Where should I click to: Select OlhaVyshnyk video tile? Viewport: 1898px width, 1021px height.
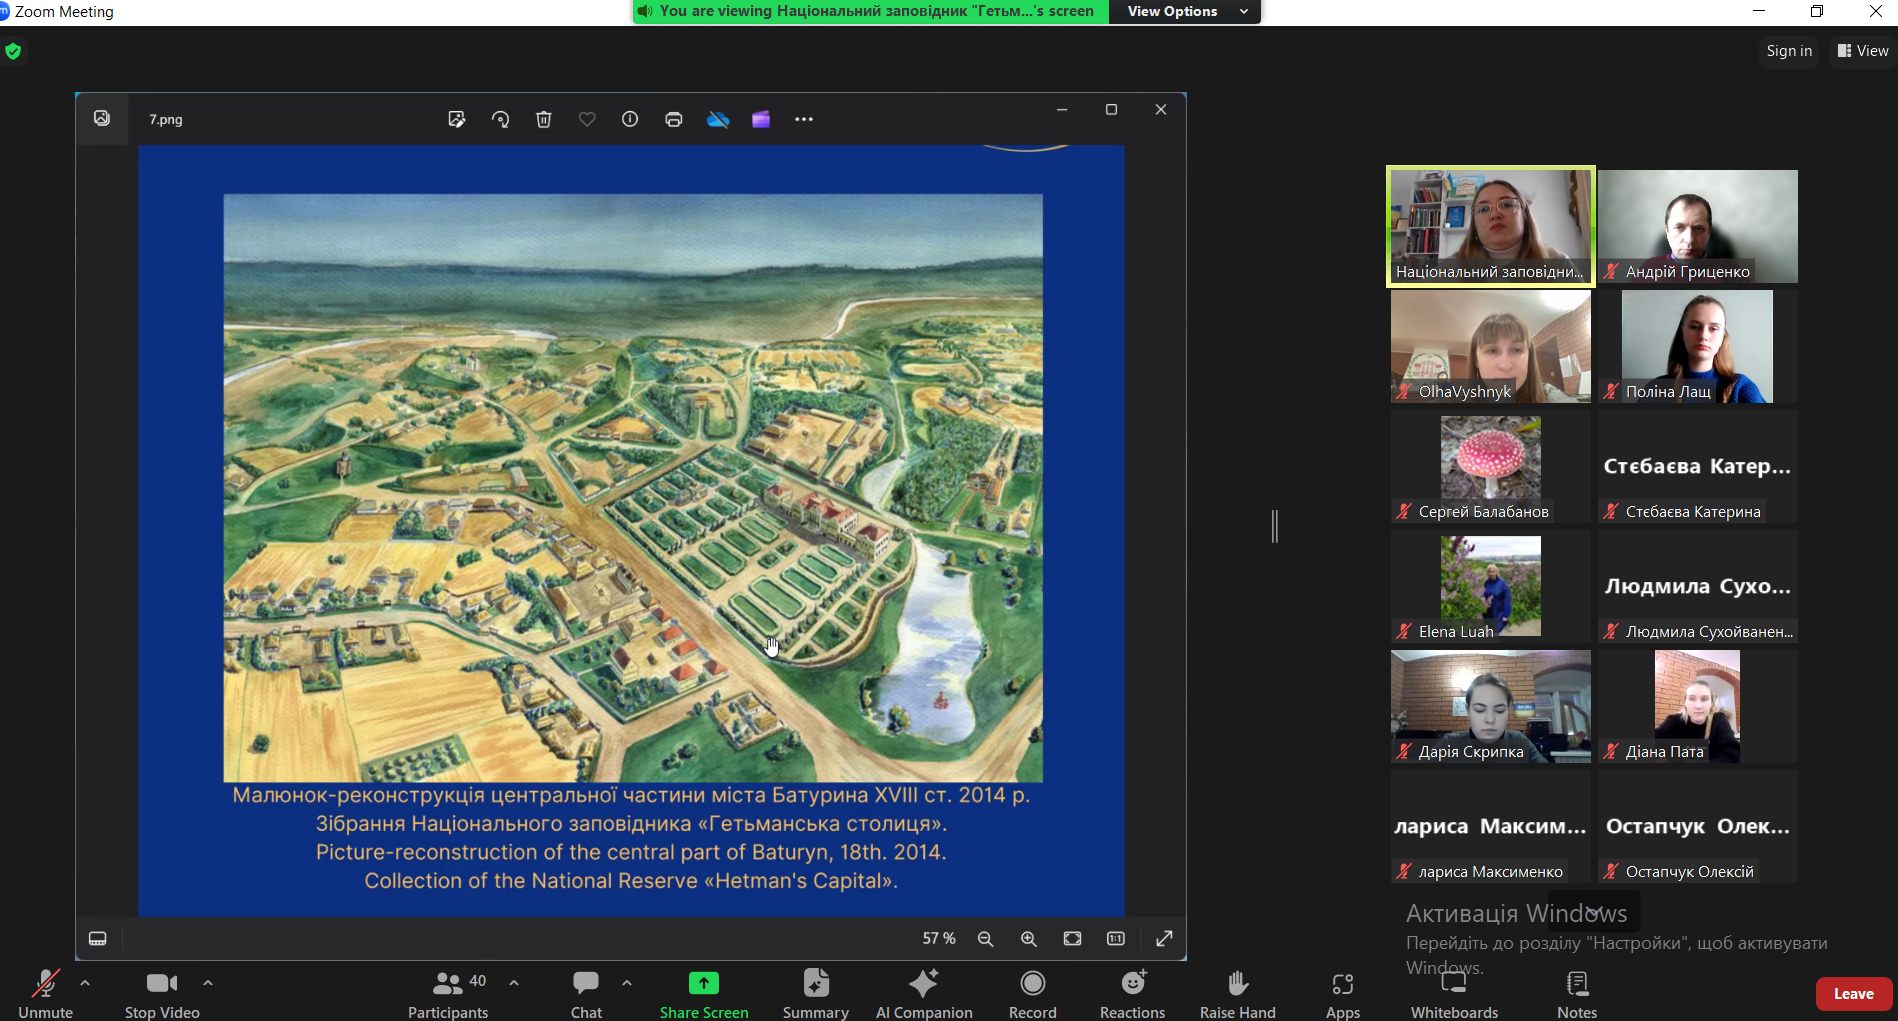1490,346
